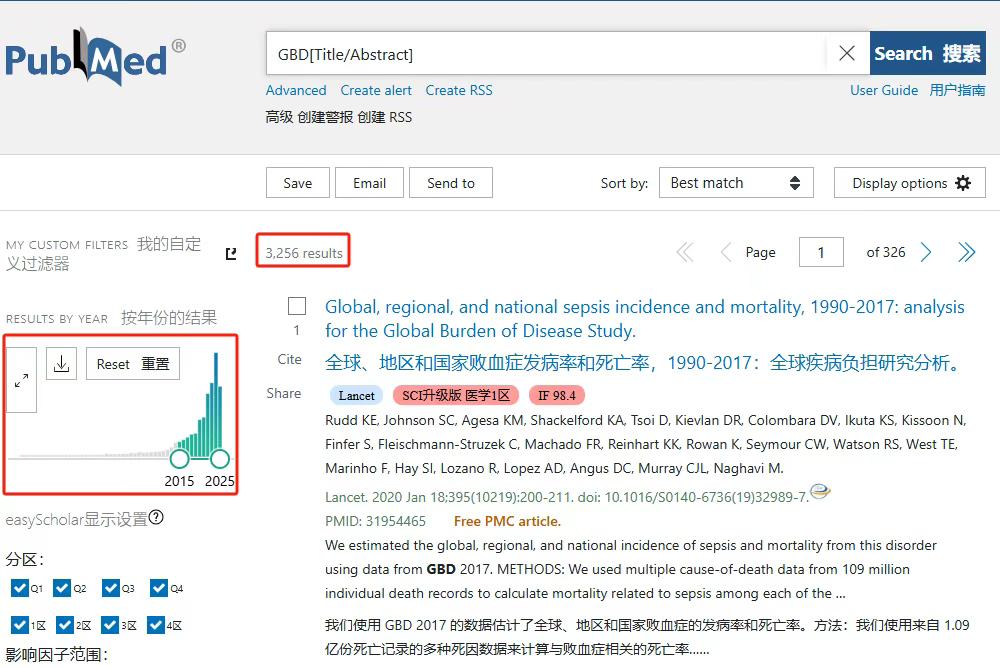1000x667 pixels.
Task: Open the Send to menu
Action: pos(451,183)
